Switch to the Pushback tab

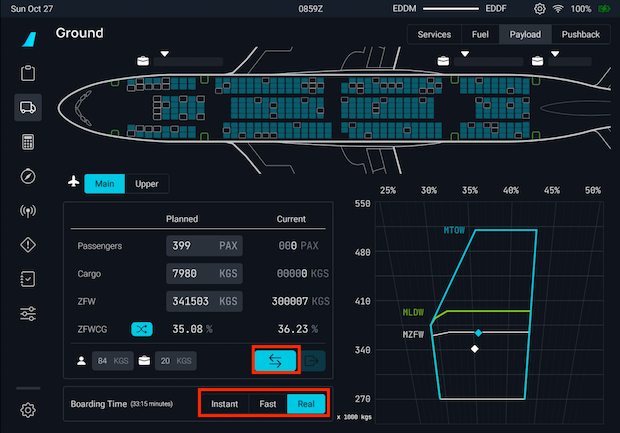pyautogui.click(x=581, y=34)
